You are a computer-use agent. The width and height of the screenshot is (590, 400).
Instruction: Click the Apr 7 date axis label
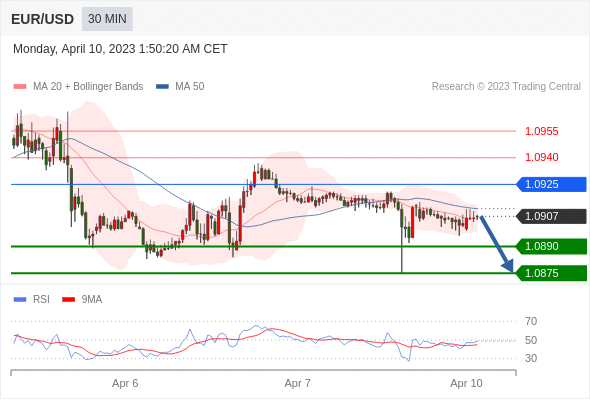coord(298,383)
